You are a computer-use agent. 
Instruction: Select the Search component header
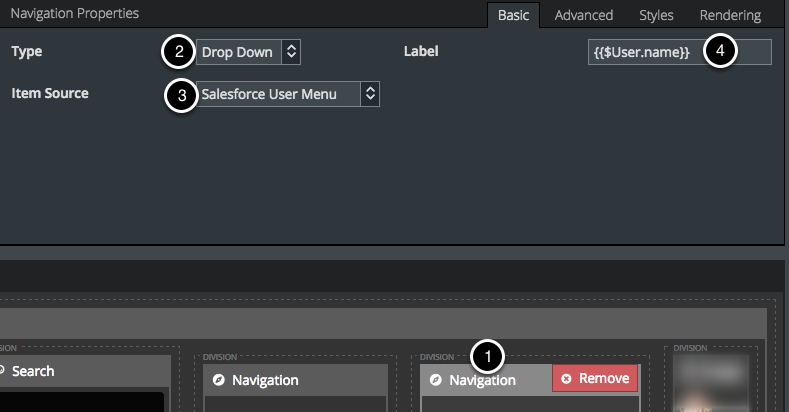pos(80,371)
